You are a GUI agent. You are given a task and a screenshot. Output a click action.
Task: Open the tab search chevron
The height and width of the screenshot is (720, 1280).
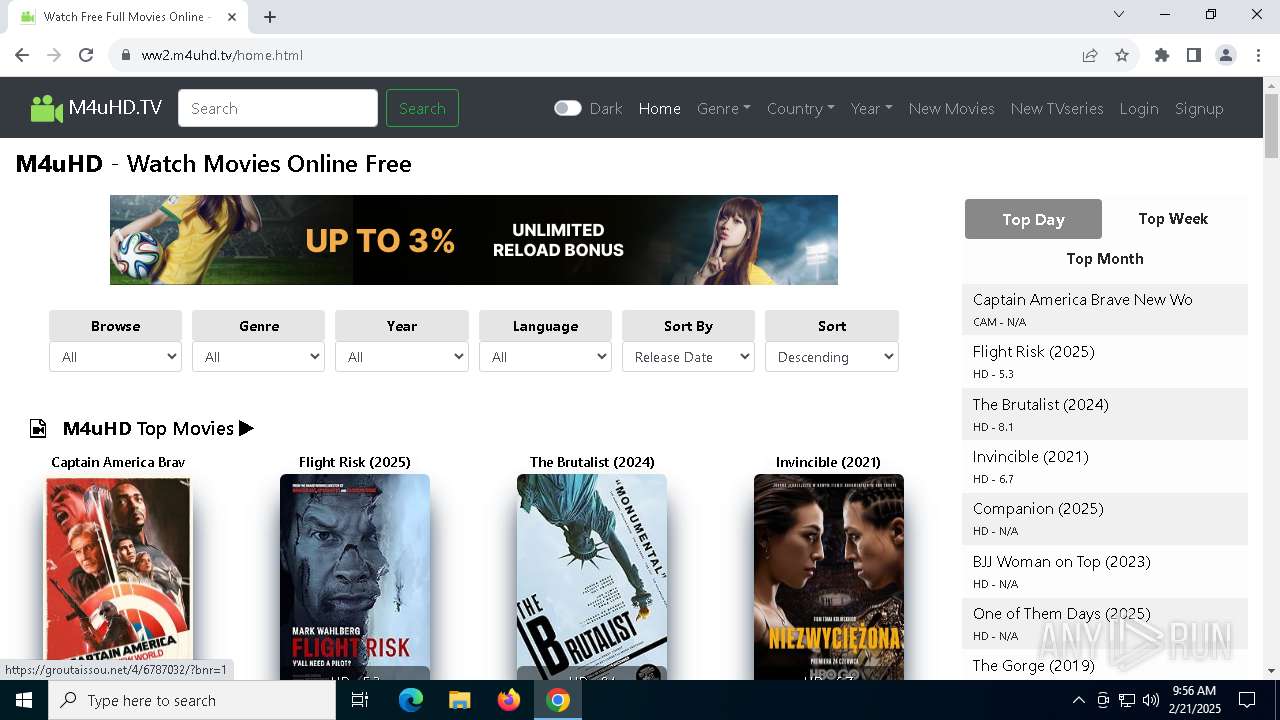[x=1119, y=14]
